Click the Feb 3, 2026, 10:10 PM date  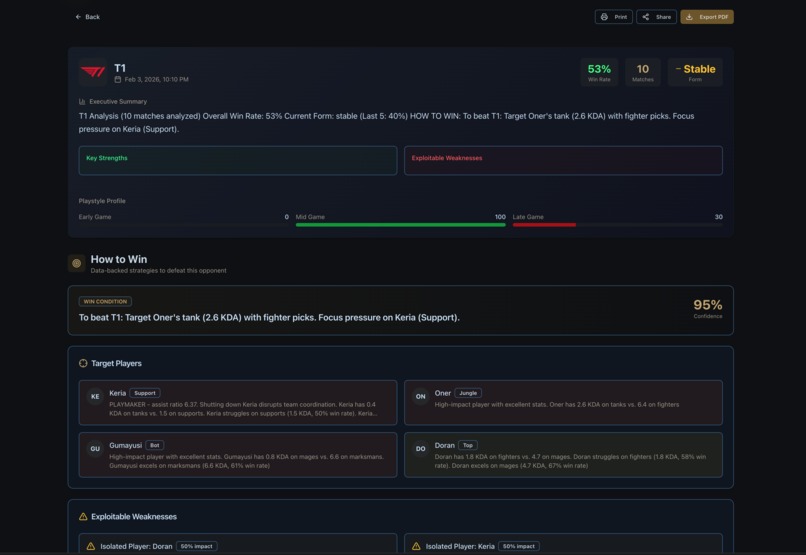click(x=156, y=80)
